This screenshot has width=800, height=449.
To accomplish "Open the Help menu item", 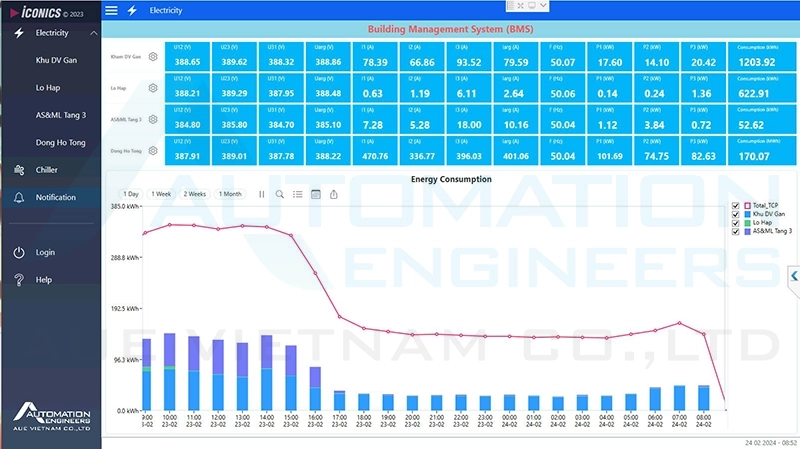I will [44, 280].
